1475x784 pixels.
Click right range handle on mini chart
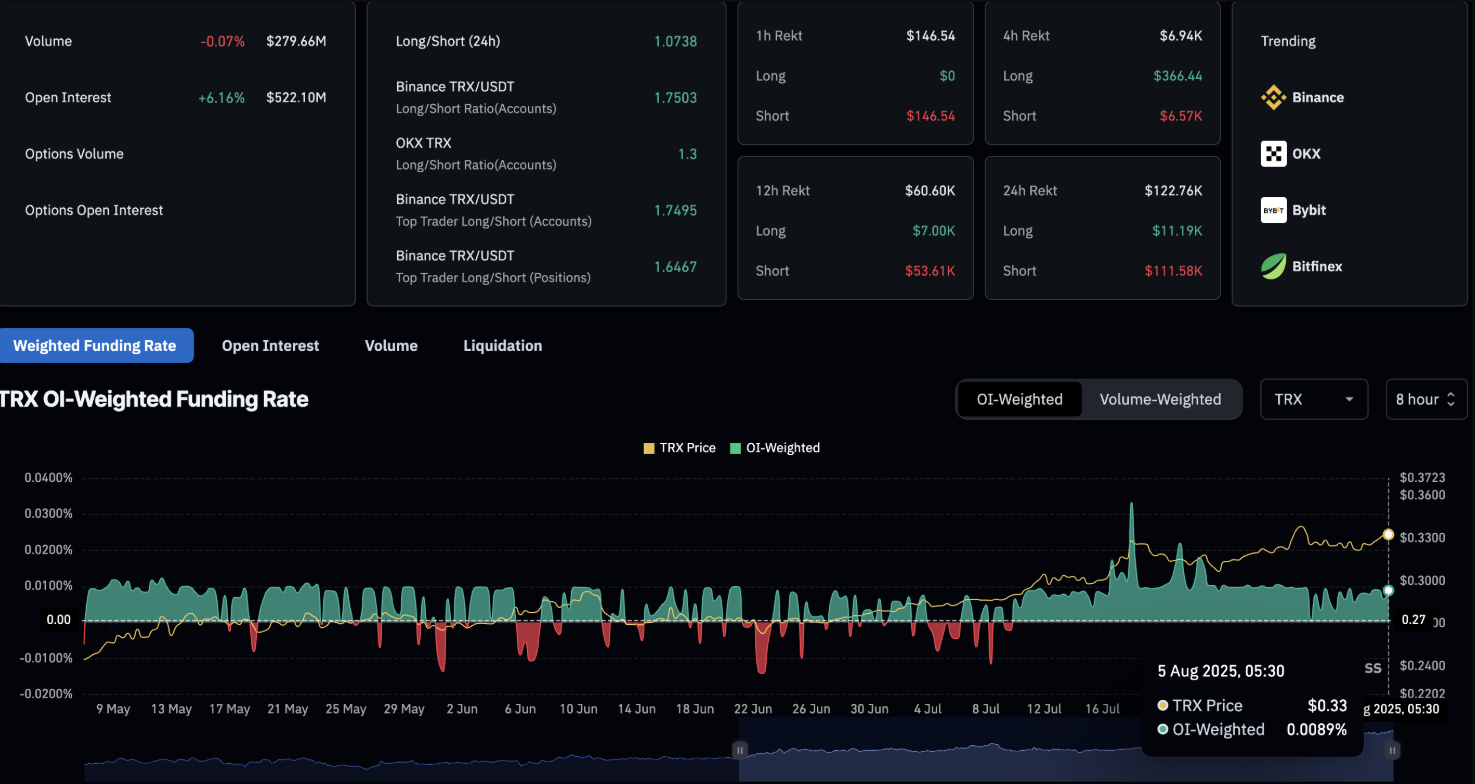point(1392,750)
